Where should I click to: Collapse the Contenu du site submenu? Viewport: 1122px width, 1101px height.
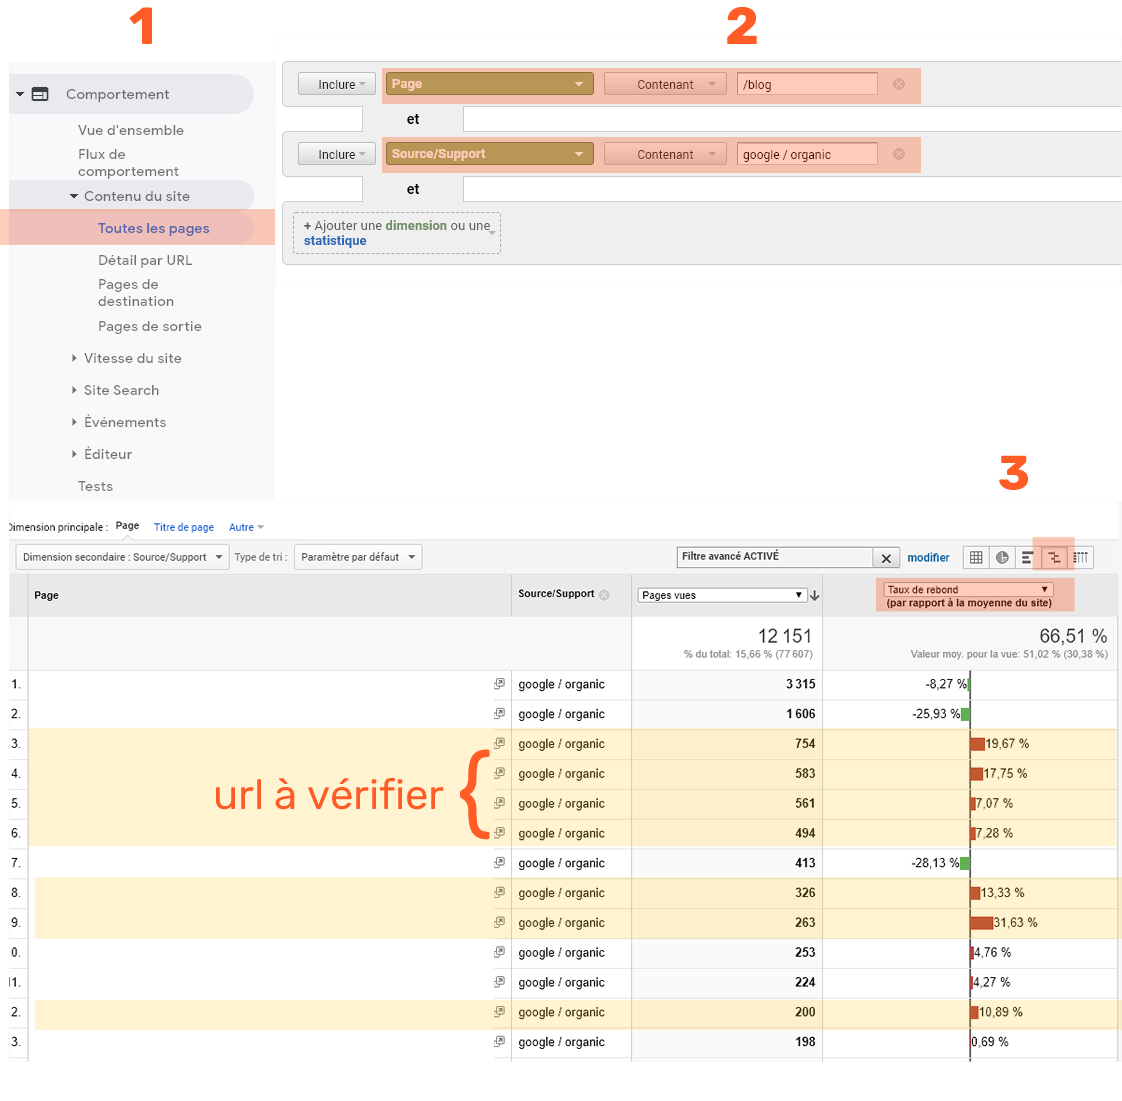[x=74, y=196]
